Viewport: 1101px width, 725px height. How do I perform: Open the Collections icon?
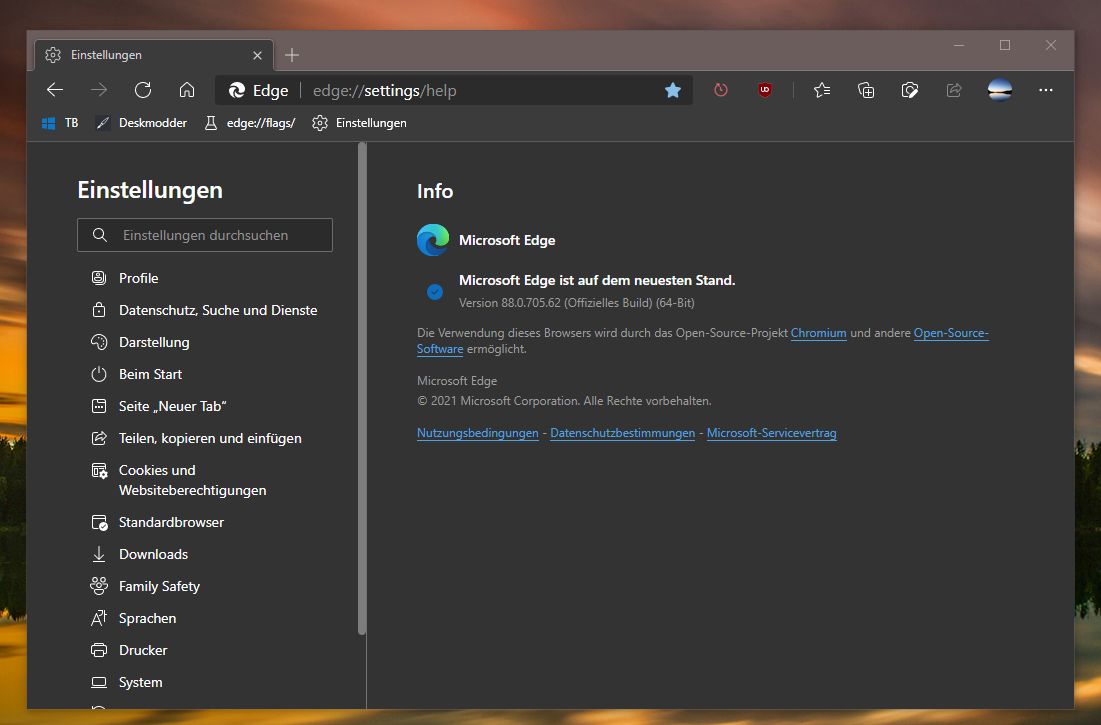(866, 90)
